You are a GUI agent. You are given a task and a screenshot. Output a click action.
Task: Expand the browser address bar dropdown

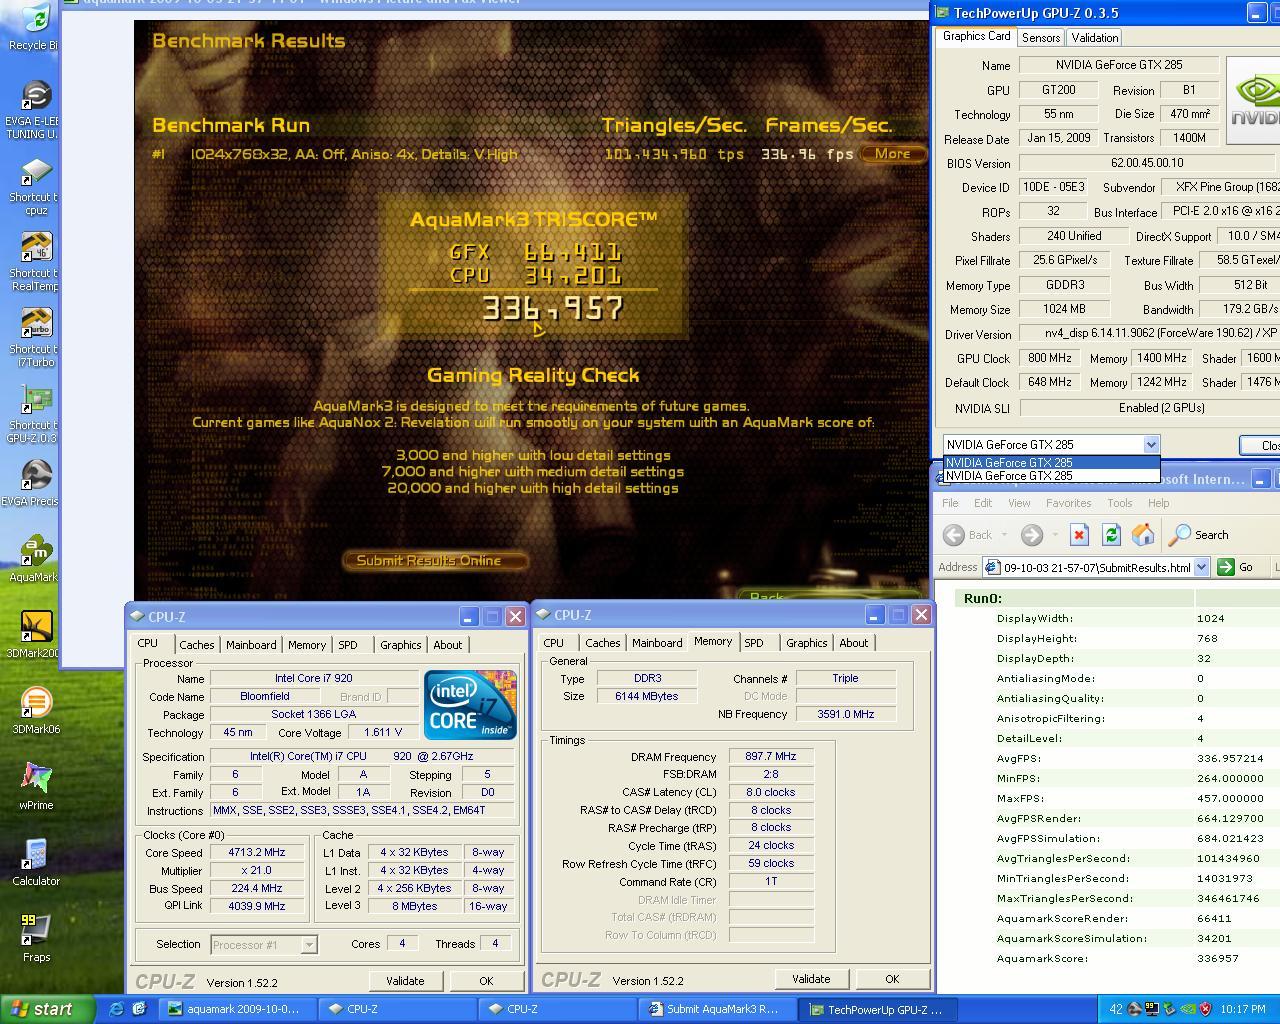1201,567
